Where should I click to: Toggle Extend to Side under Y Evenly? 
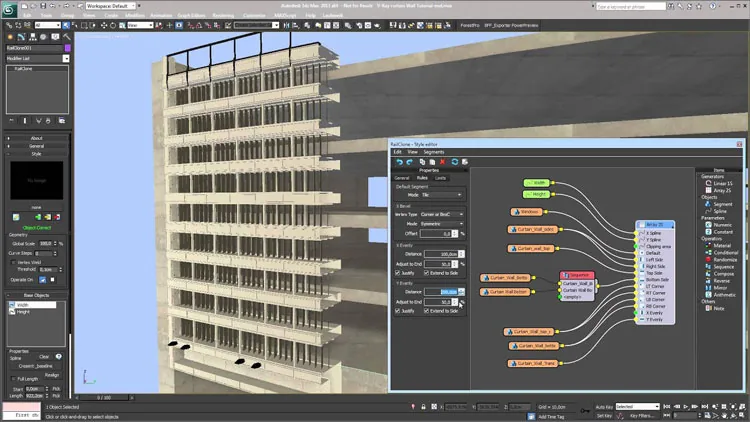[x=426, y=311]
